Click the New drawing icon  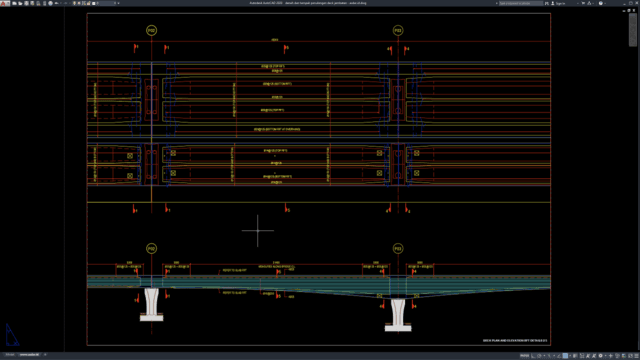[14, 3]
